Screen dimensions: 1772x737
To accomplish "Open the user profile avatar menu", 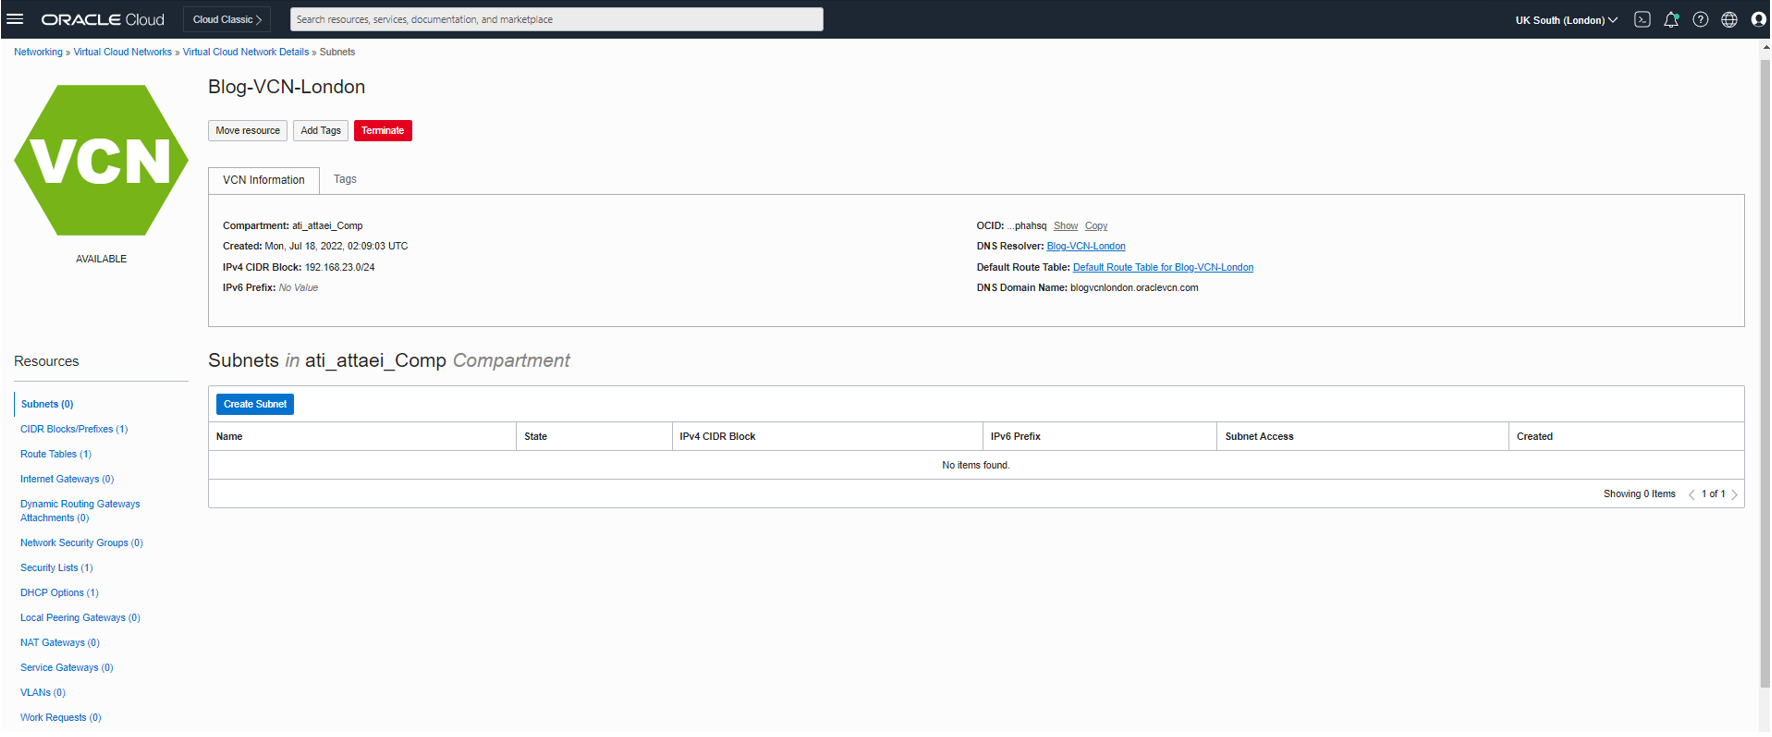I will pyautogui.click(x=1758, y=20).
